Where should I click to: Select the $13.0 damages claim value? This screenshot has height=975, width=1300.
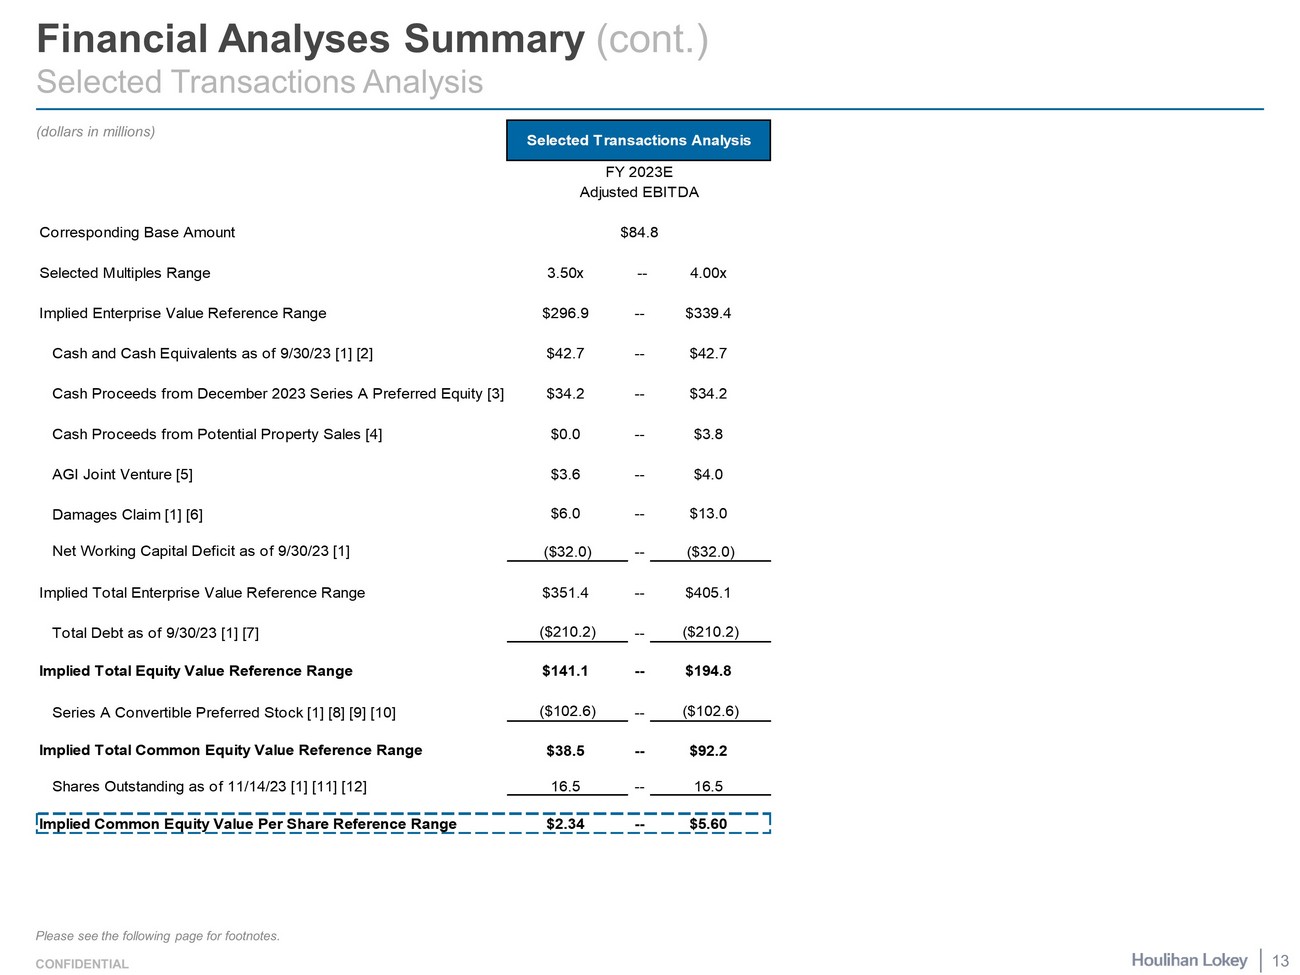tap(708, 513)
